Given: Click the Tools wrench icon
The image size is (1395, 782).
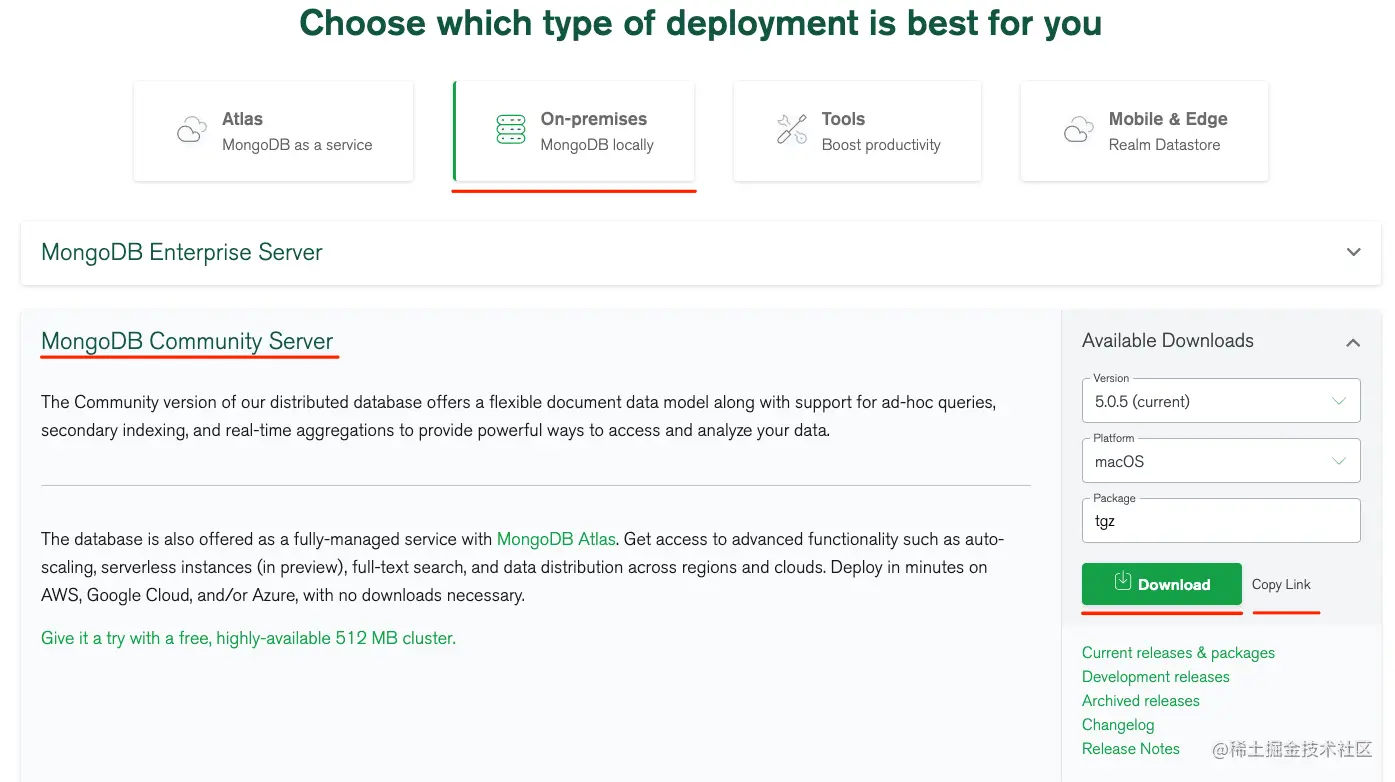Looking at the screenshot, I should [792, 130].
